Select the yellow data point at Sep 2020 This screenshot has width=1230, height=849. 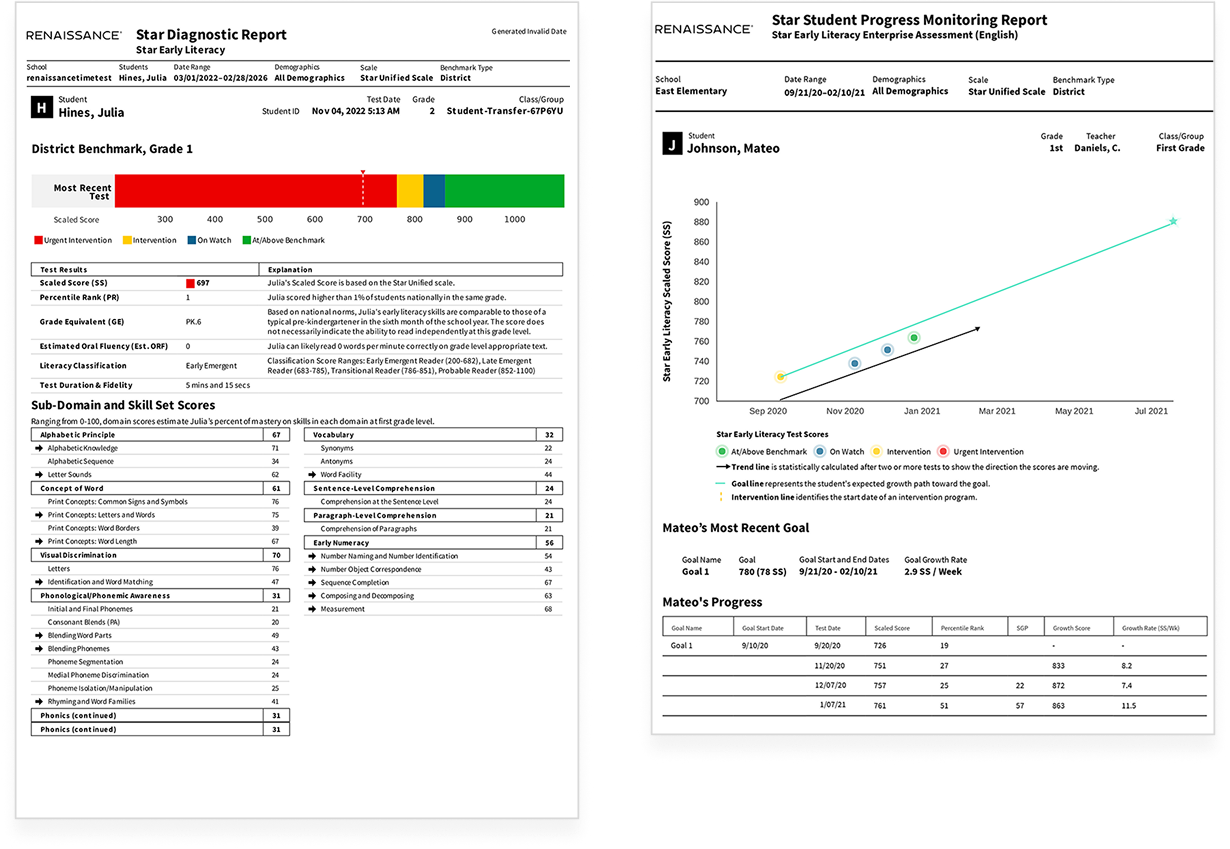(781, 377)
